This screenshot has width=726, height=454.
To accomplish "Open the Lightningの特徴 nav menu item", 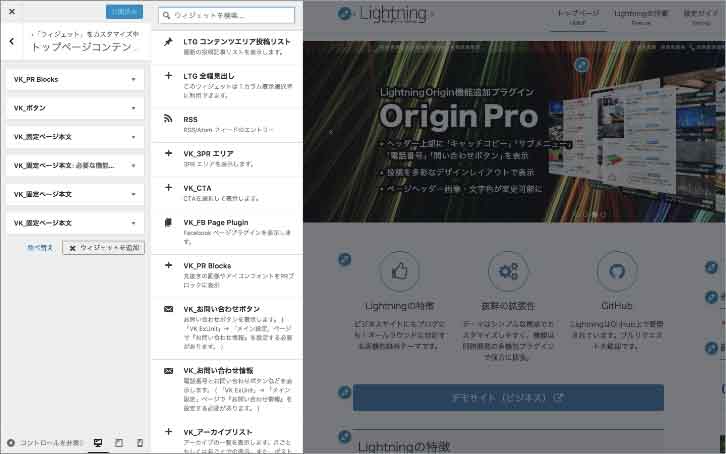I will pos(641,16).
